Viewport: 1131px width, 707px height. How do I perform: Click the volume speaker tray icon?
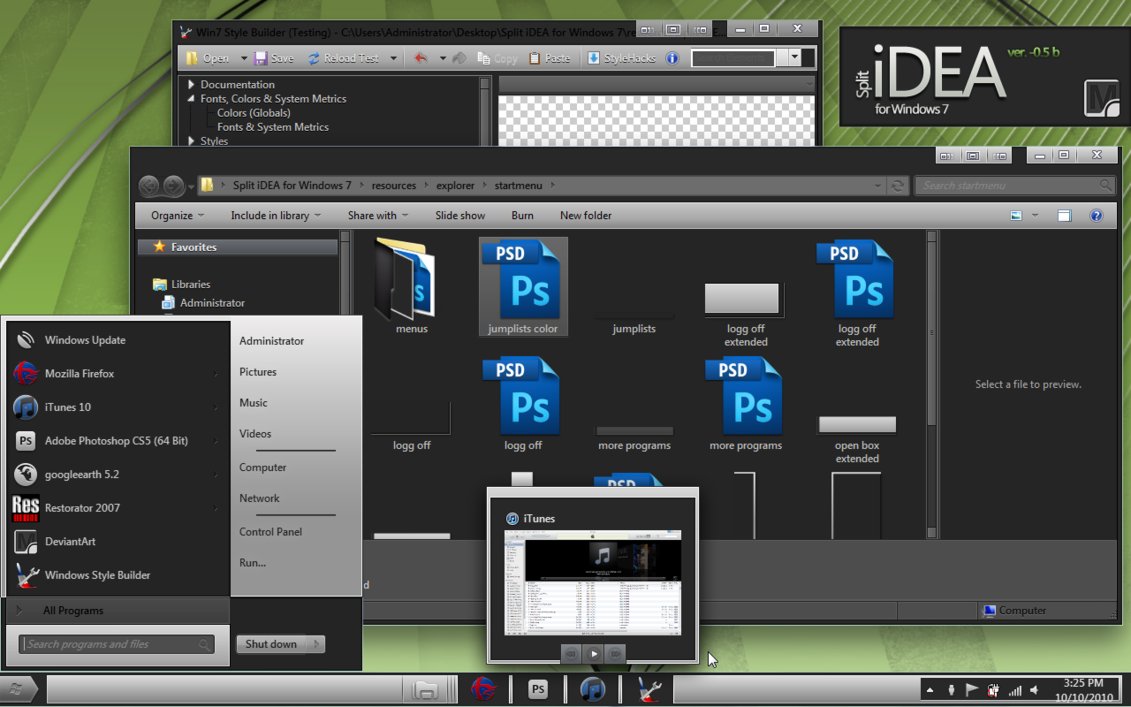coord(1034,690)
